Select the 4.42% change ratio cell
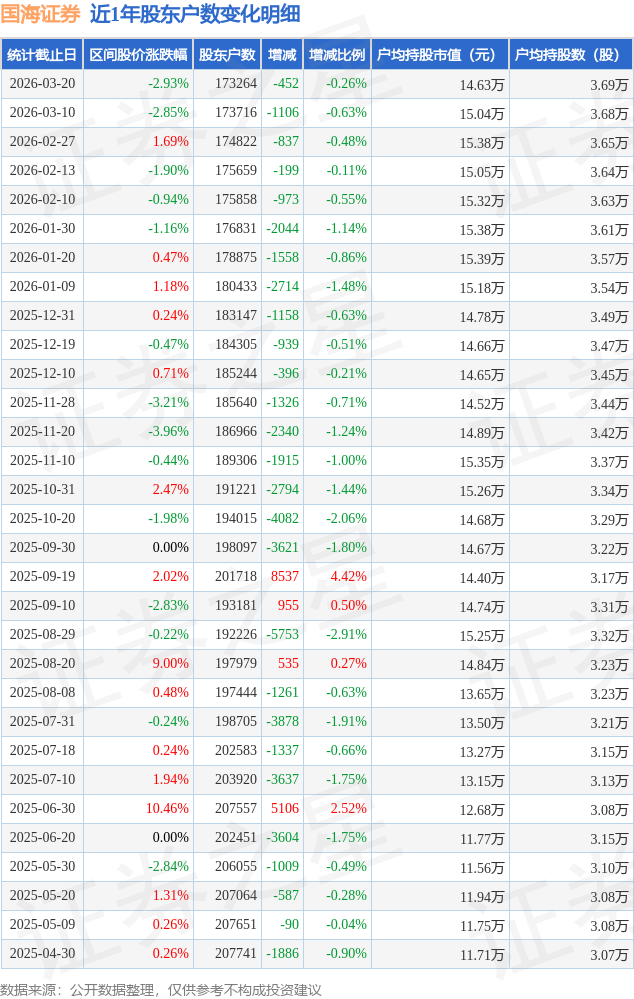The width and height of the screenshot is (634, 999). click(x=348, y=576)
